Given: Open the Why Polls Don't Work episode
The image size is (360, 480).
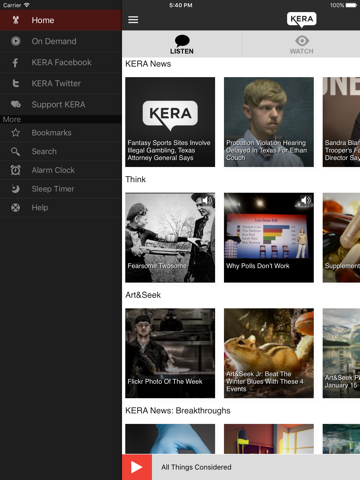Looking at the screenshot, I should pos(269,237).
